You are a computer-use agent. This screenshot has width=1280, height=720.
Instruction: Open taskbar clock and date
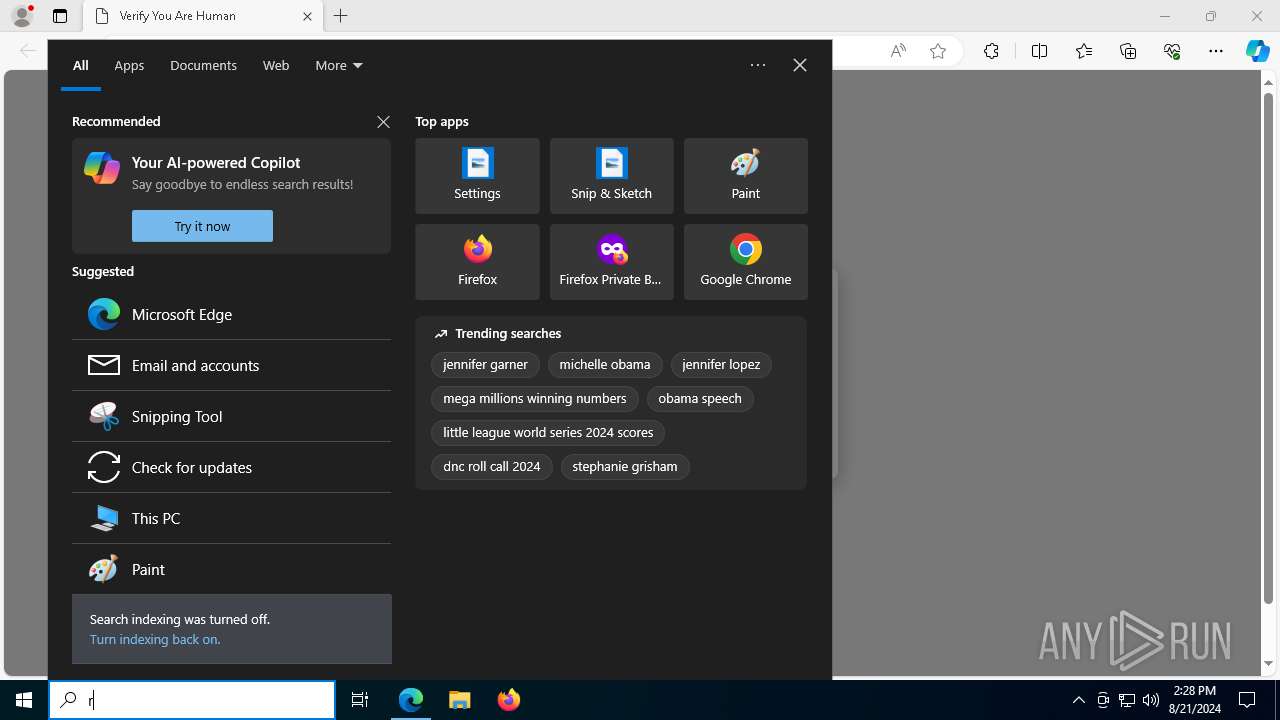tap(1195, 700)
